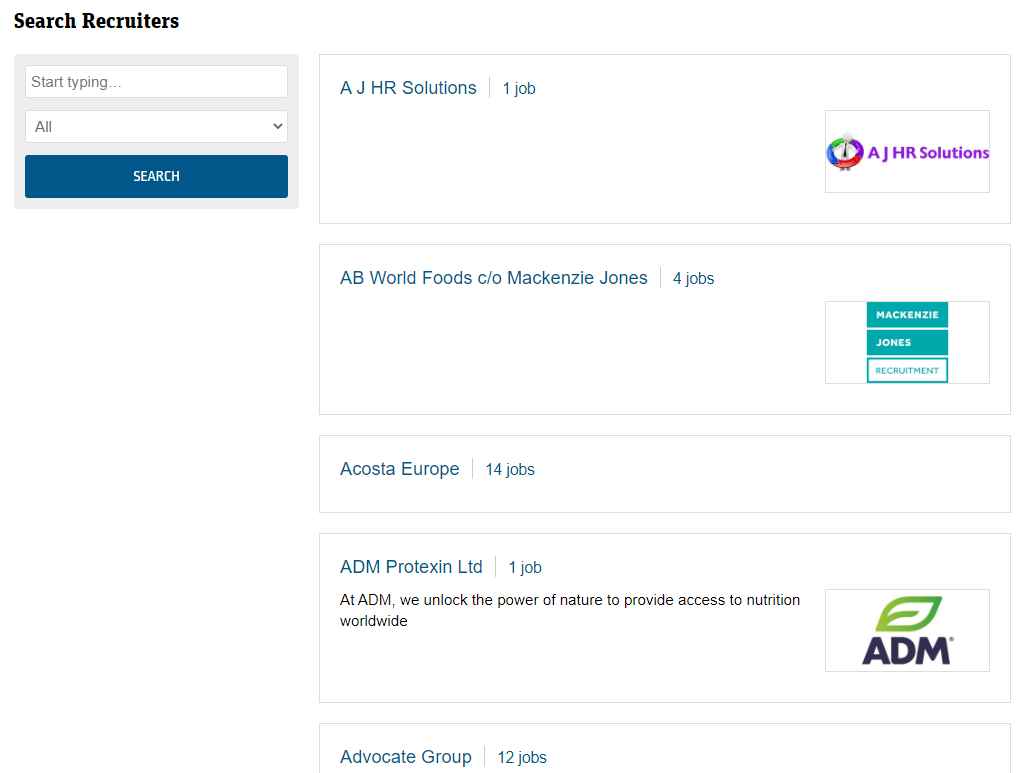Image resolution: width=1029 pixels, height=773 pixels.
Task: View the 1 job from ADM Protexin
Action: click(525, 568)
